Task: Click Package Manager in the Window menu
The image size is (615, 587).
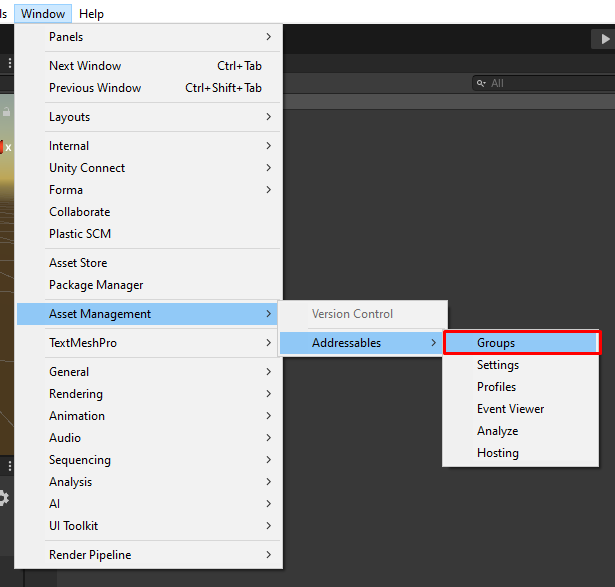Action: (x=96, y=285)
